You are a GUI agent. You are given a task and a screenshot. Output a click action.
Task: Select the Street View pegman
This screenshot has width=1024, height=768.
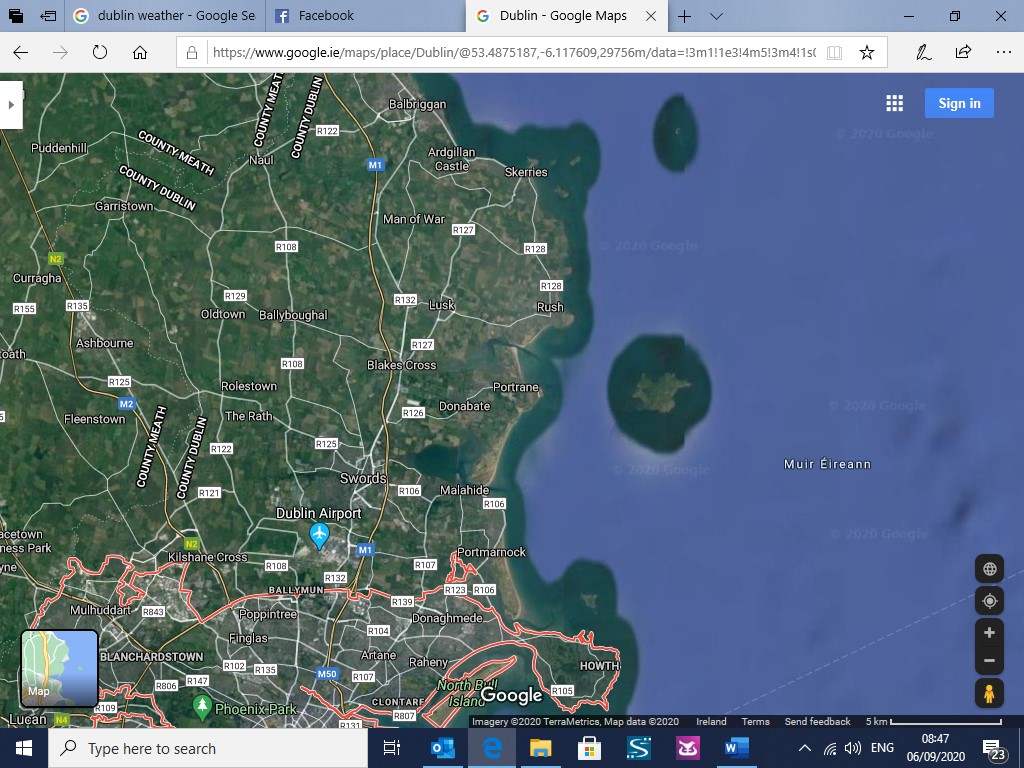point(989,694)
